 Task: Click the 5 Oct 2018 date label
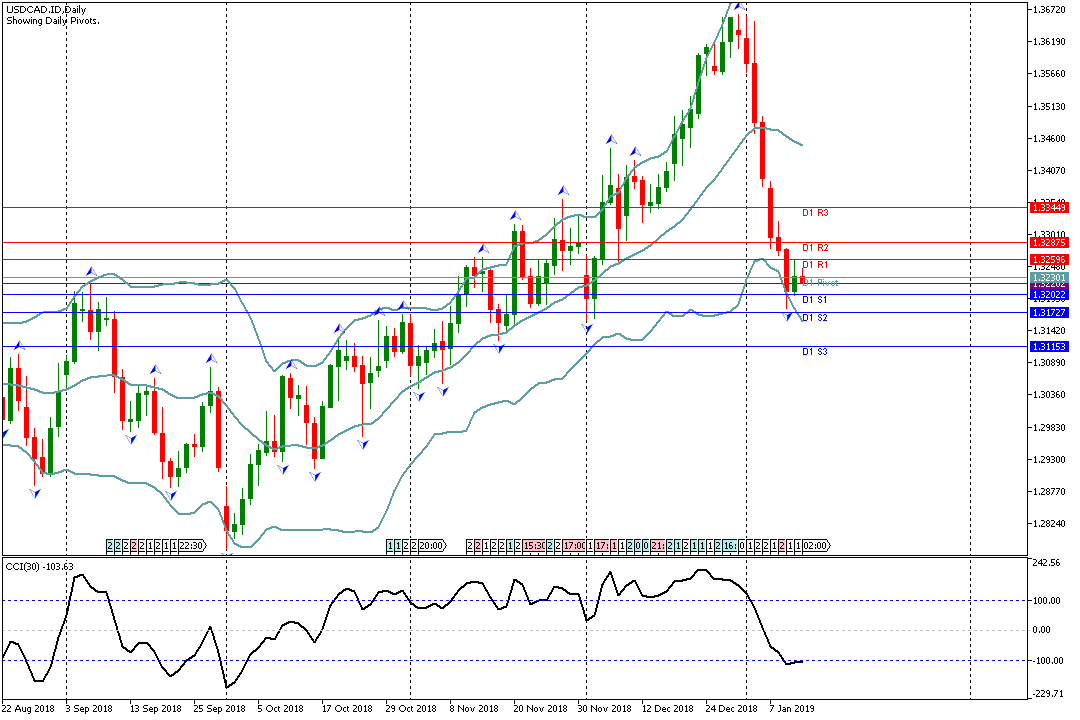pos(280,709)
